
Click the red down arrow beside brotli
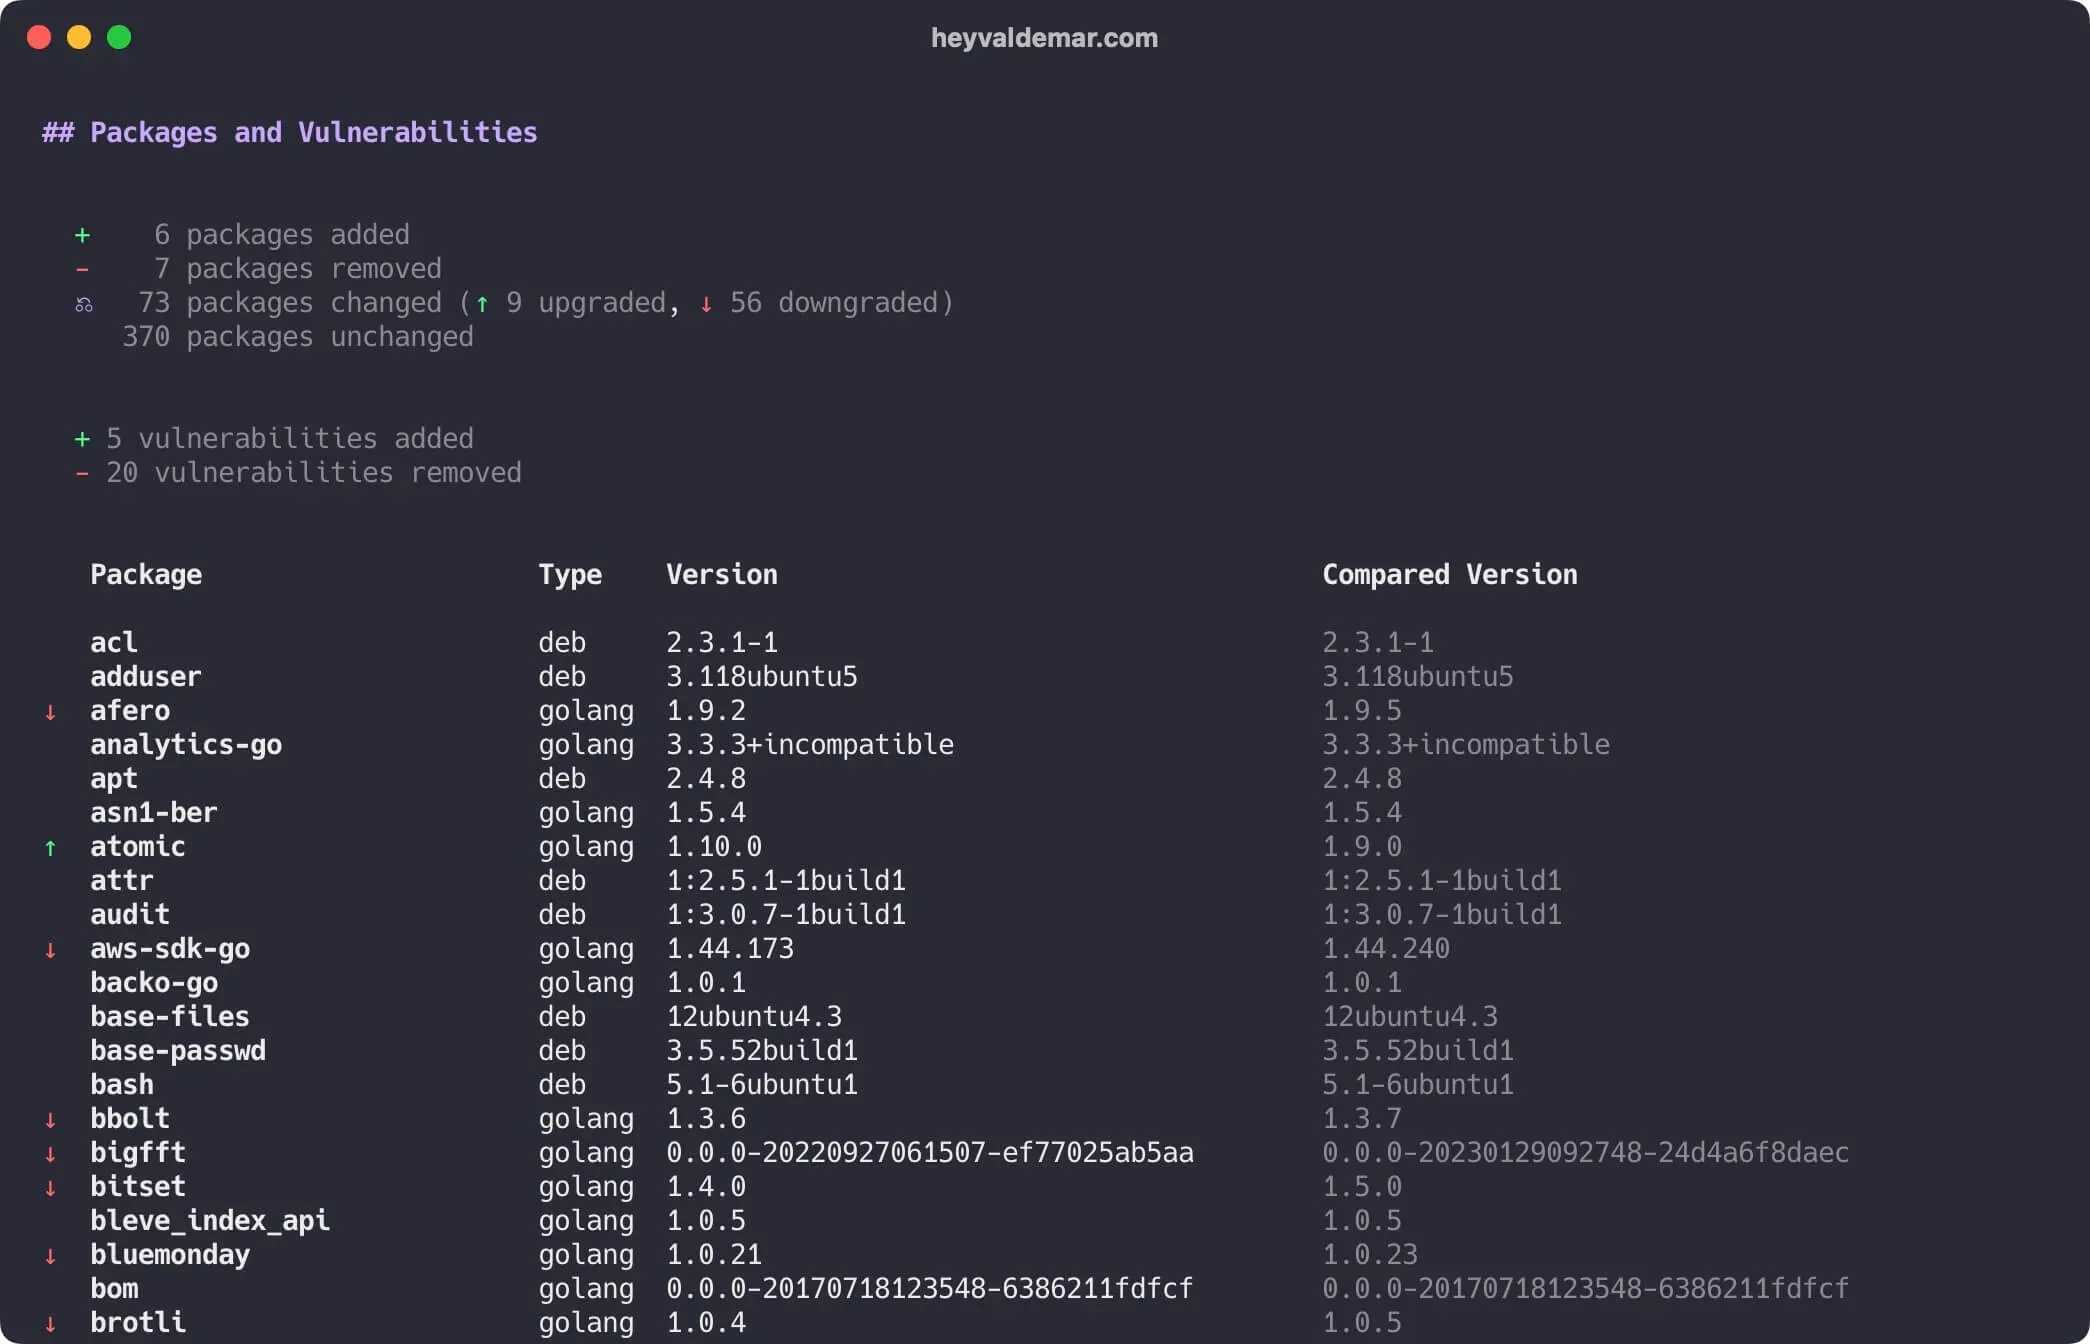click(x=50, y=1324)
